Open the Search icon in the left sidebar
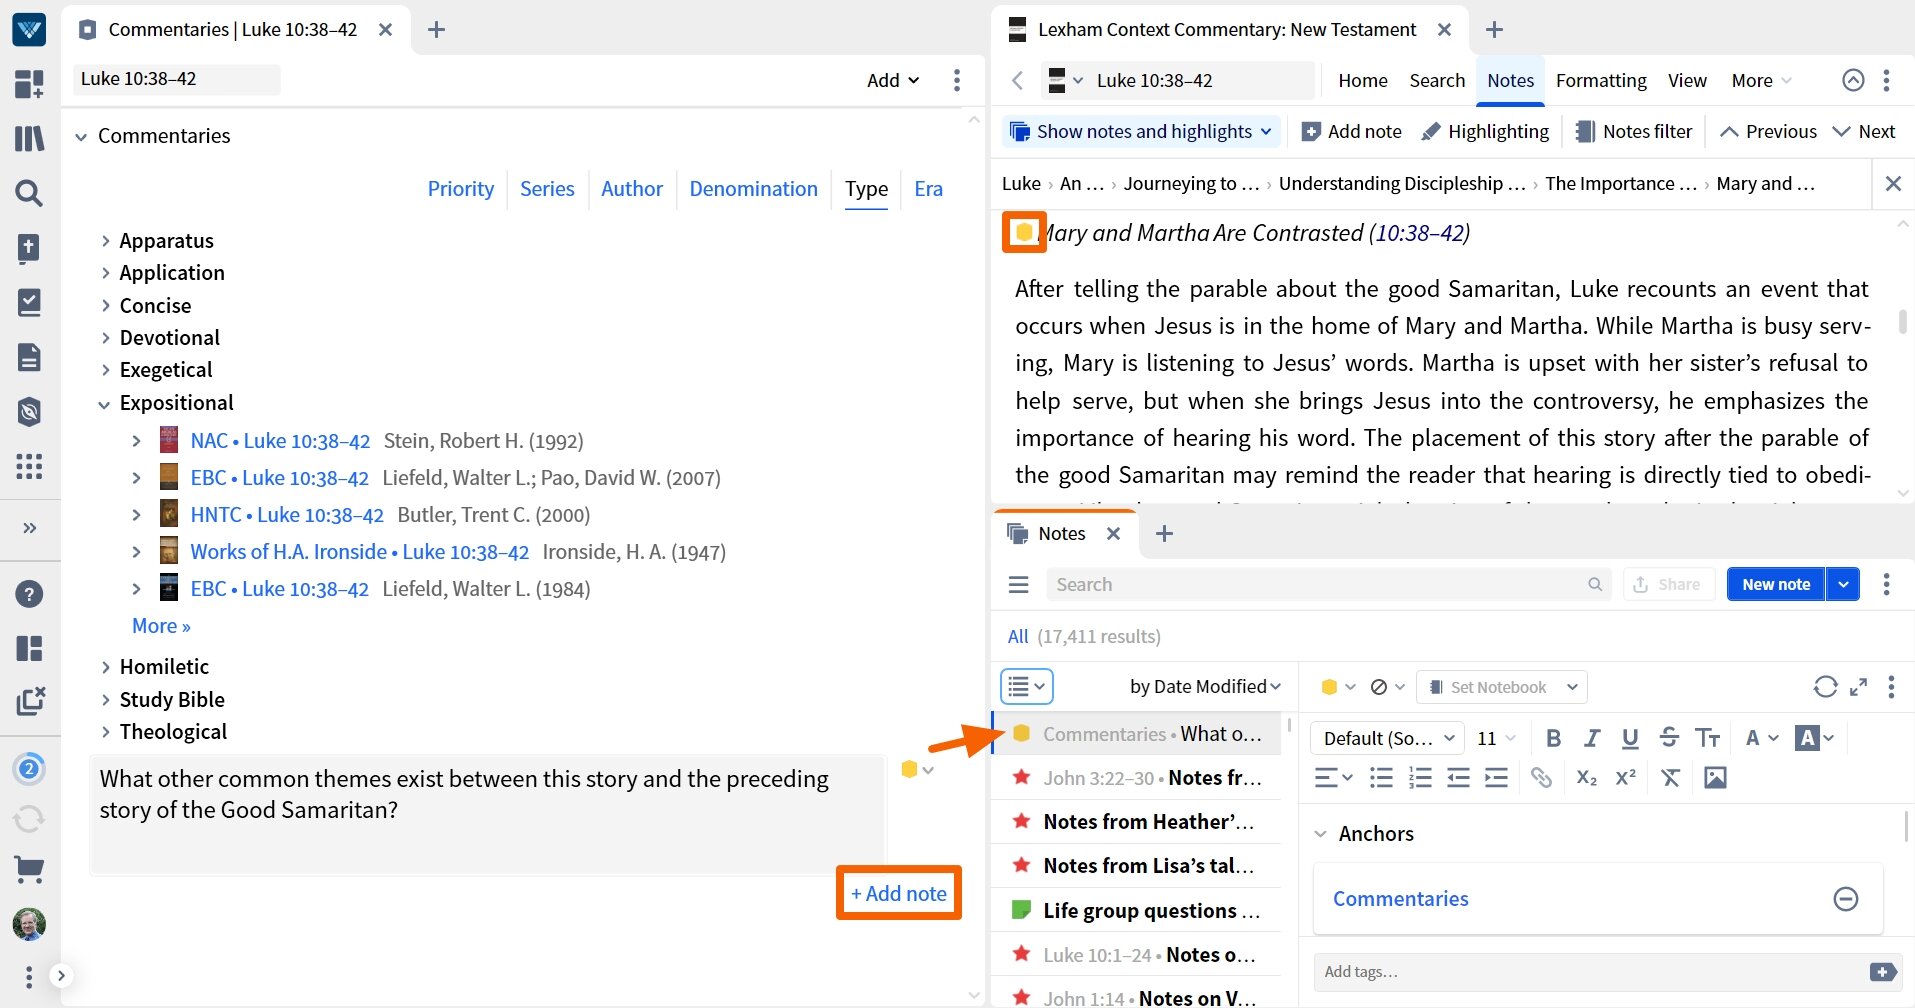1915x1008 pixels. [29, 193]
